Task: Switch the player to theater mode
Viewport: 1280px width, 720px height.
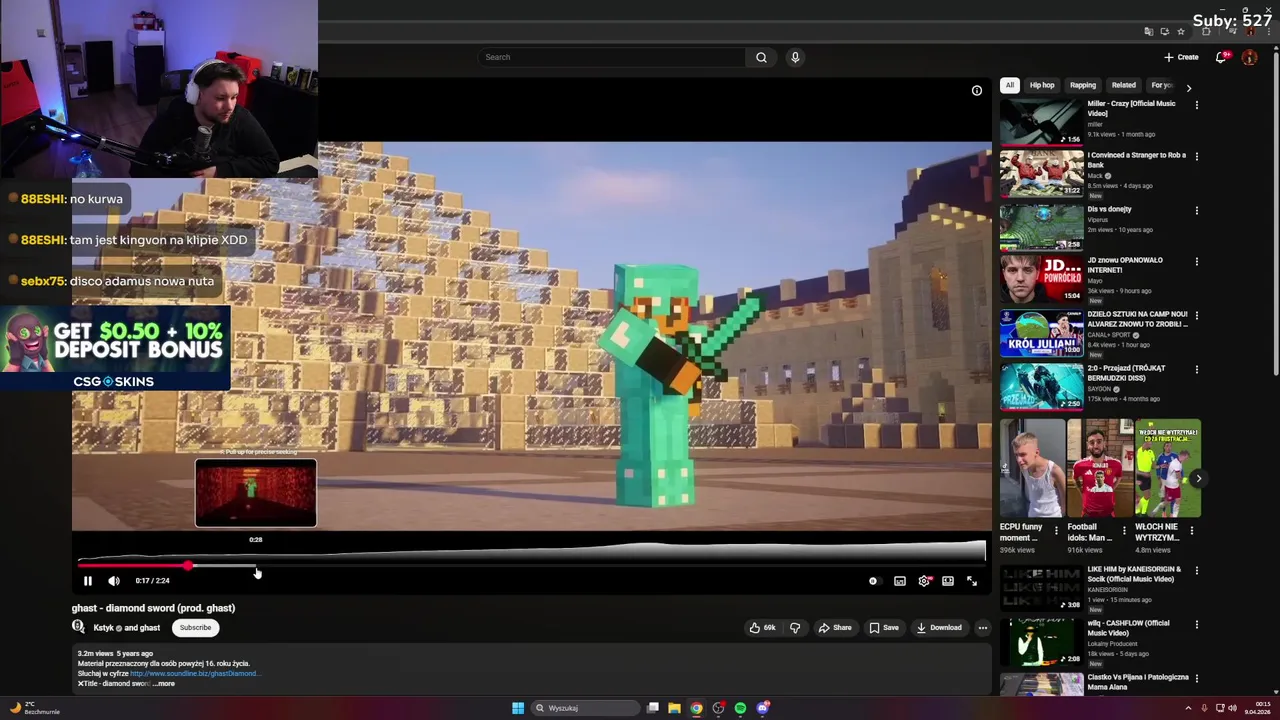Action: click(948, 581)
